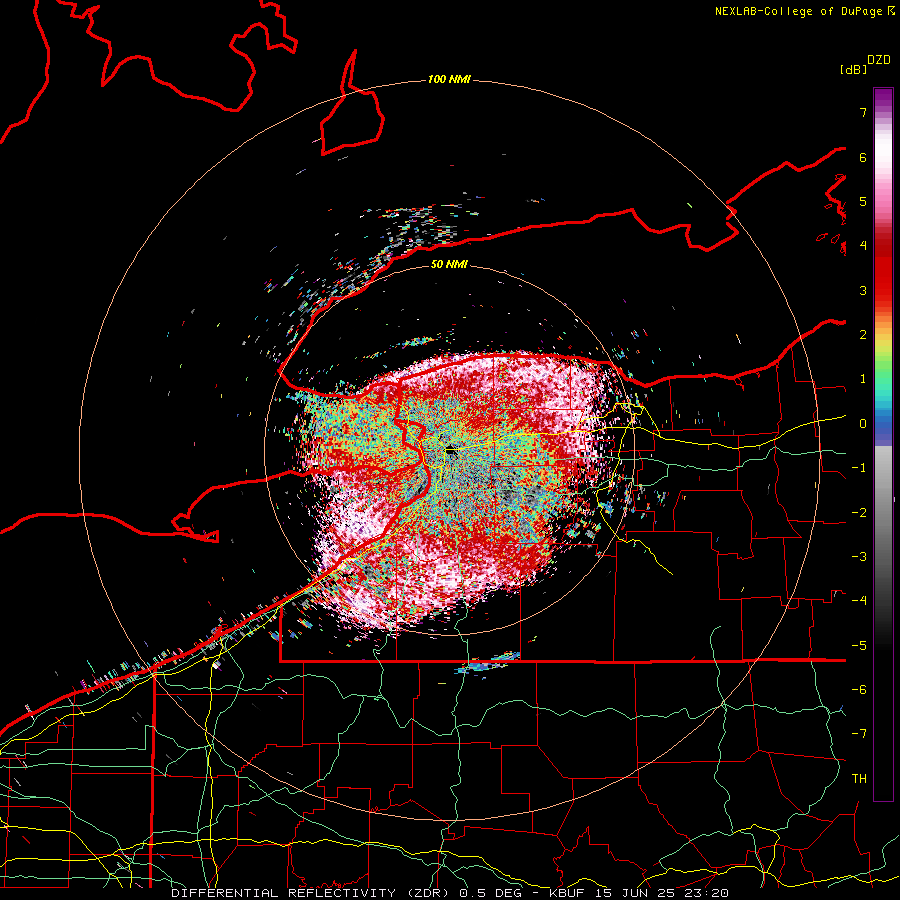Click the -3 value on the color scale

coord(859,557)
